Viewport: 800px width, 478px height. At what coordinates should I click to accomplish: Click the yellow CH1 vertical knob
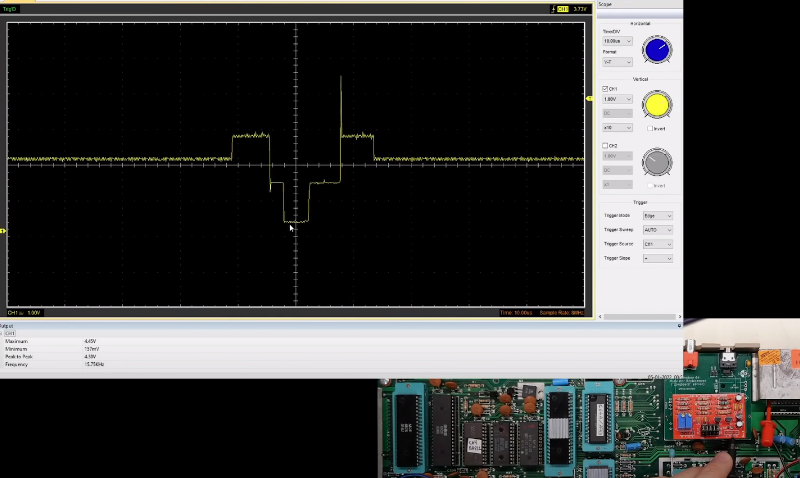[657, 104]
